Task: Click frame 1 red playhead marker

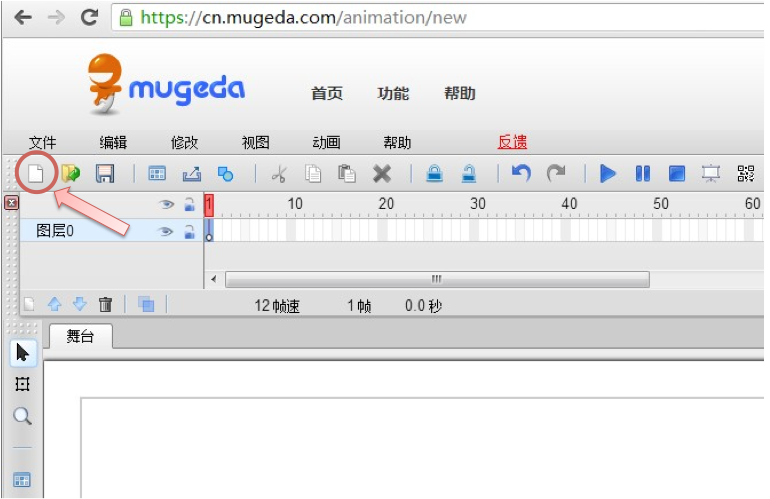Action: tap(209, 205)
